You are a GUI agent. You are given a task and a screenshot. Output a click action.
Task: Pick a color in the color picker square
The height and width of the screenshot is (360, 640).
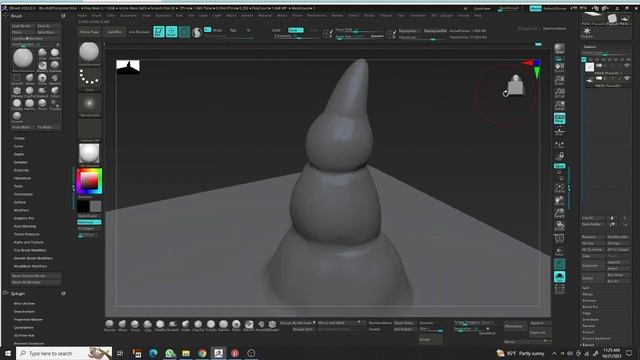coord(89,180)
